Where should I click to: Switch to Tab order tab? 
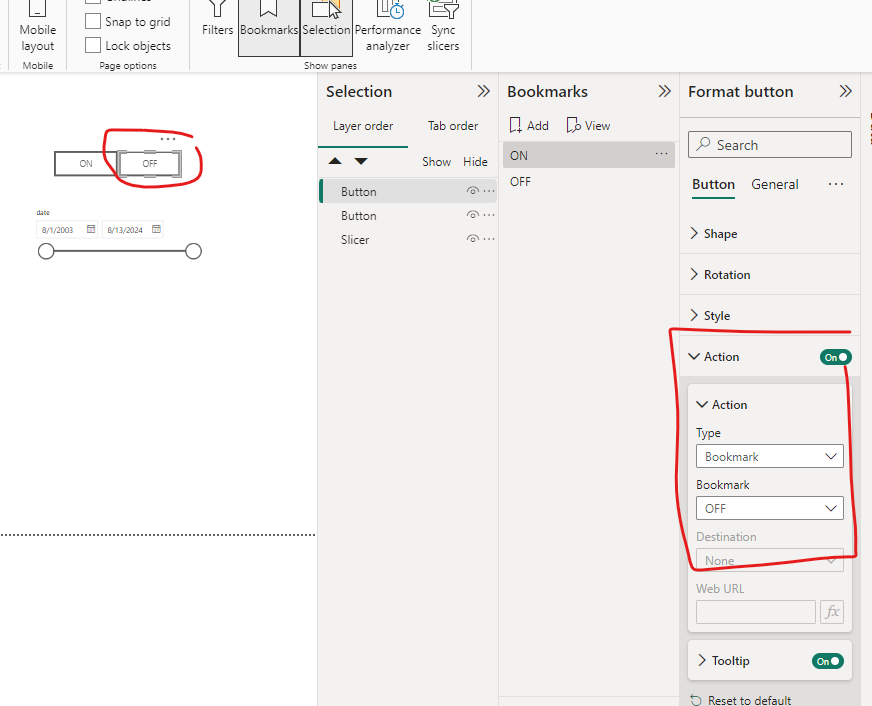coord(453,126)
